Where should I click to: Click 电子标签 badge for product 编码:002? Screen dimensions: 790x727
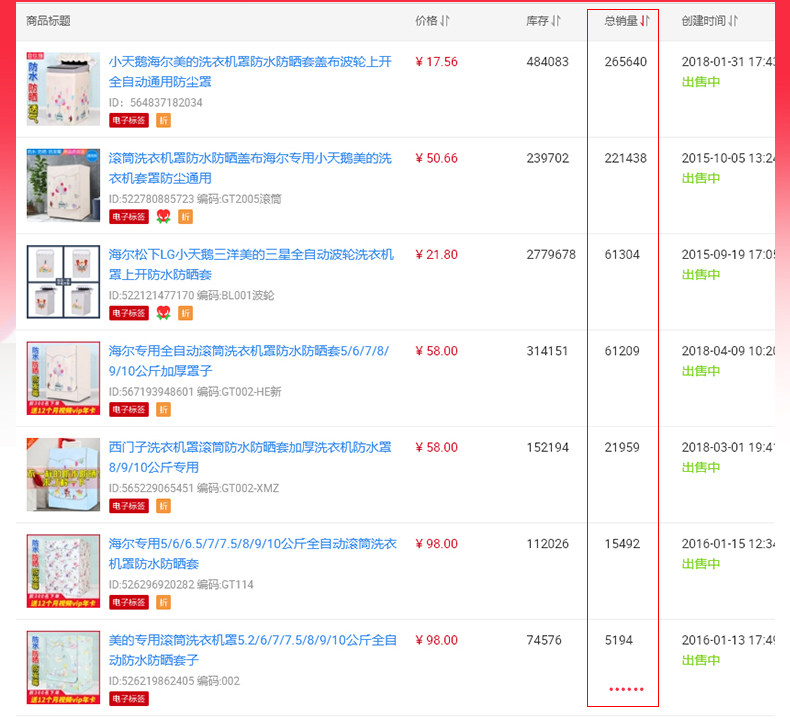click(x=129, y=699)
